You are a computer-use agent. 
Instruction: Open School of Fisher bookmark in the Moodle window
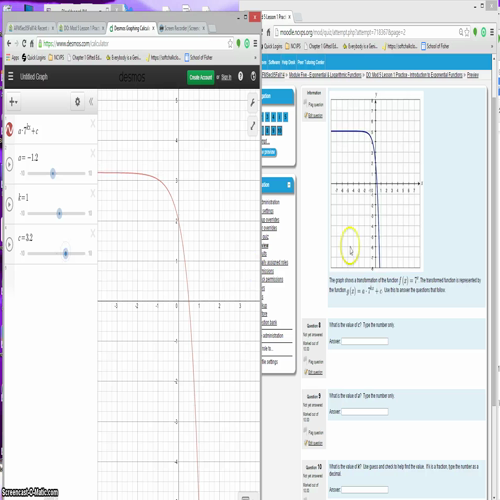coord(435,46)
